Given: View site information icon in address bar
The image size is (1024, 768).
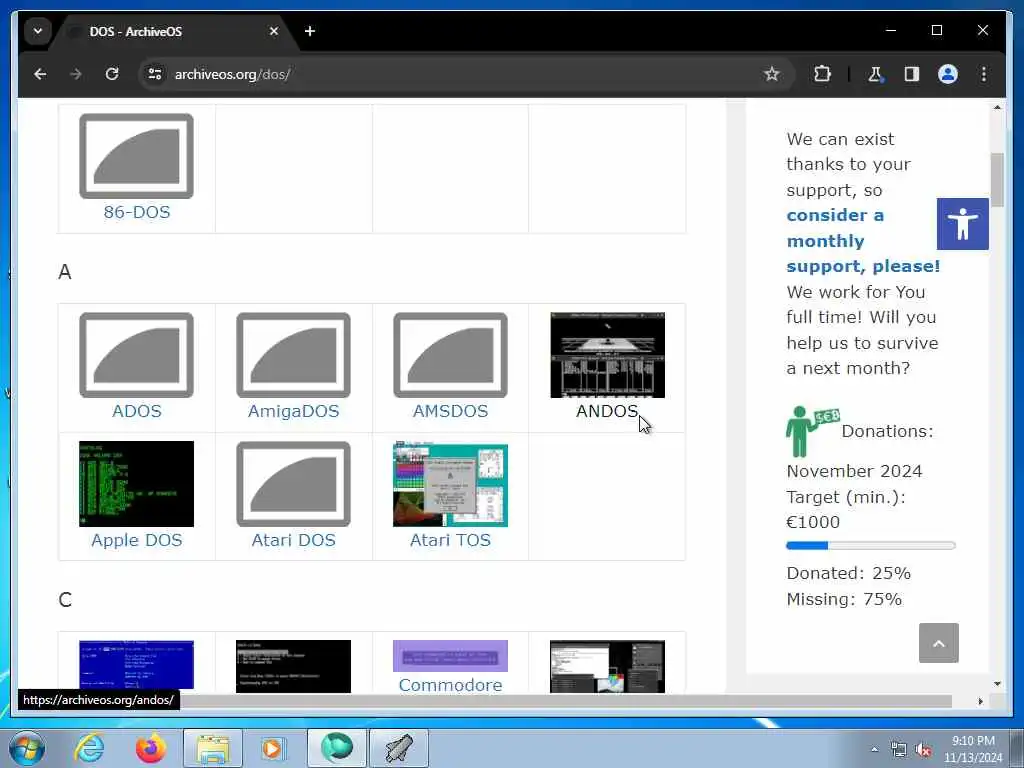Looking at the screenshot, I should tap(155, 74).
